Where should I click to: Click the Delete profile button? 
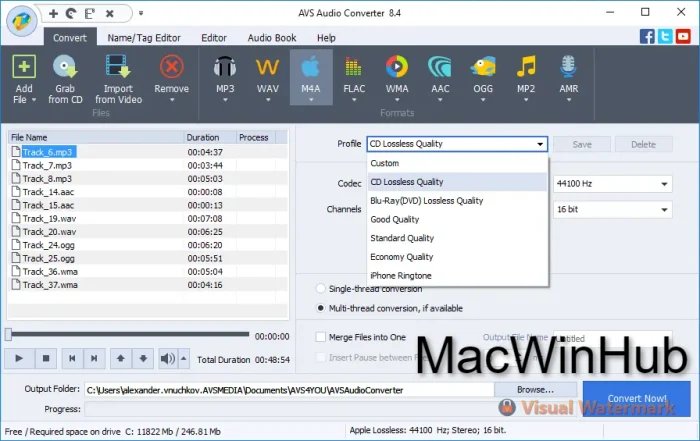[x=643, y=144]
